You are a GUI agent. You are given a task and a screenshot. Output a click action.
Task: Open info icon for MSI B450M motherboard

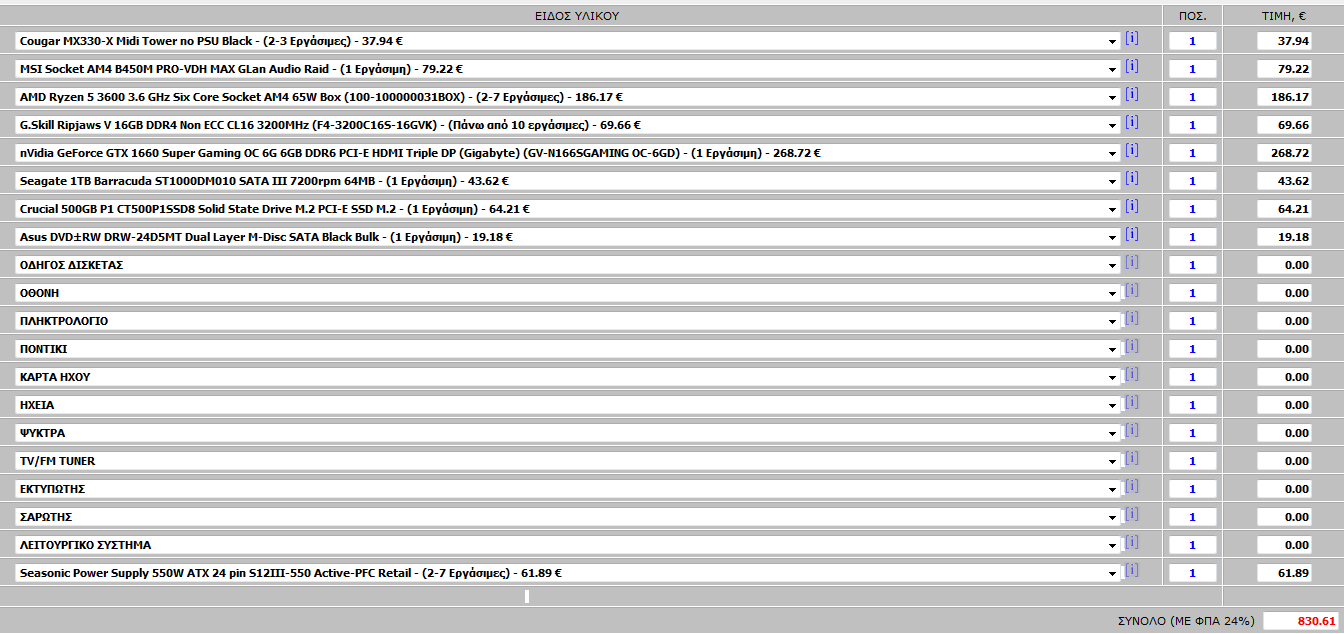[x=1131, y=67]
